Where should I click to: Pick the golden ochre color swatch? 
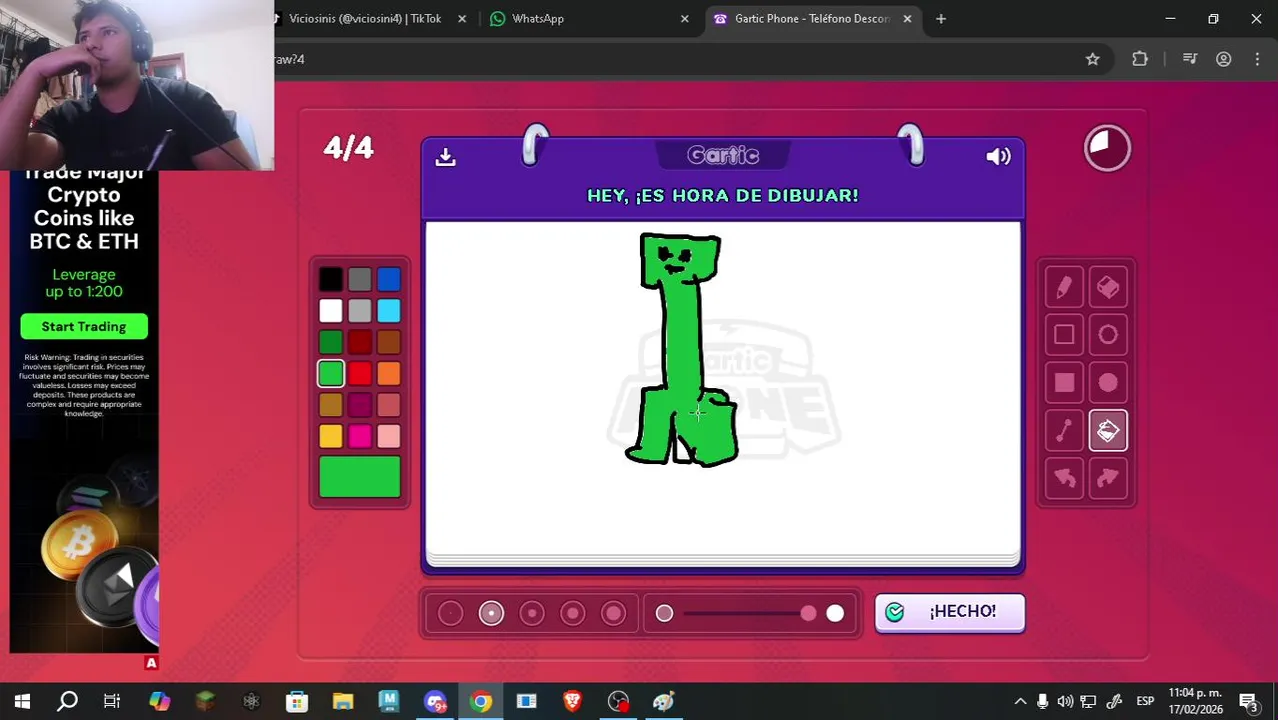click(x=331, y=404)
